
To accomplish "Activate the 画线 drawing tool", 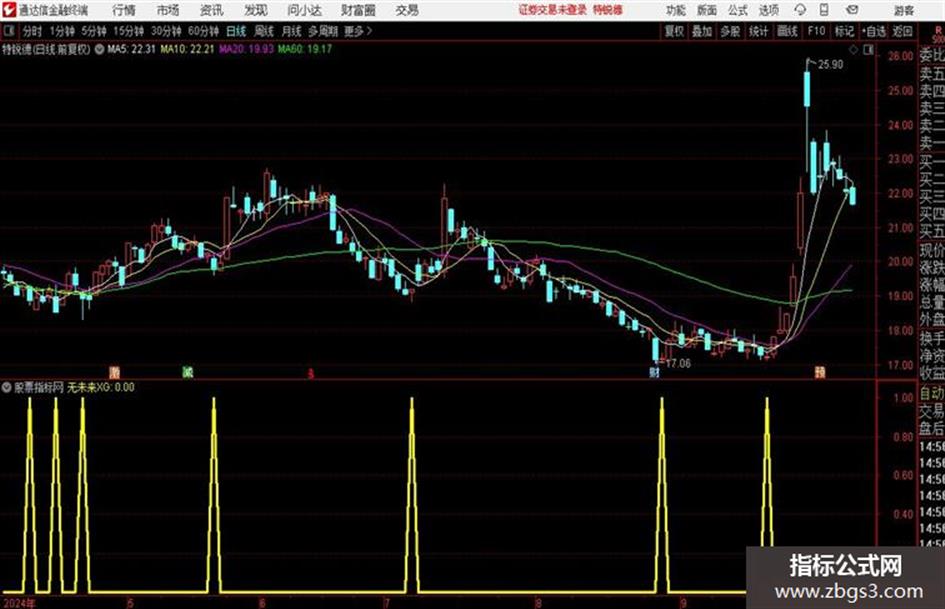I will coord(787,31).
